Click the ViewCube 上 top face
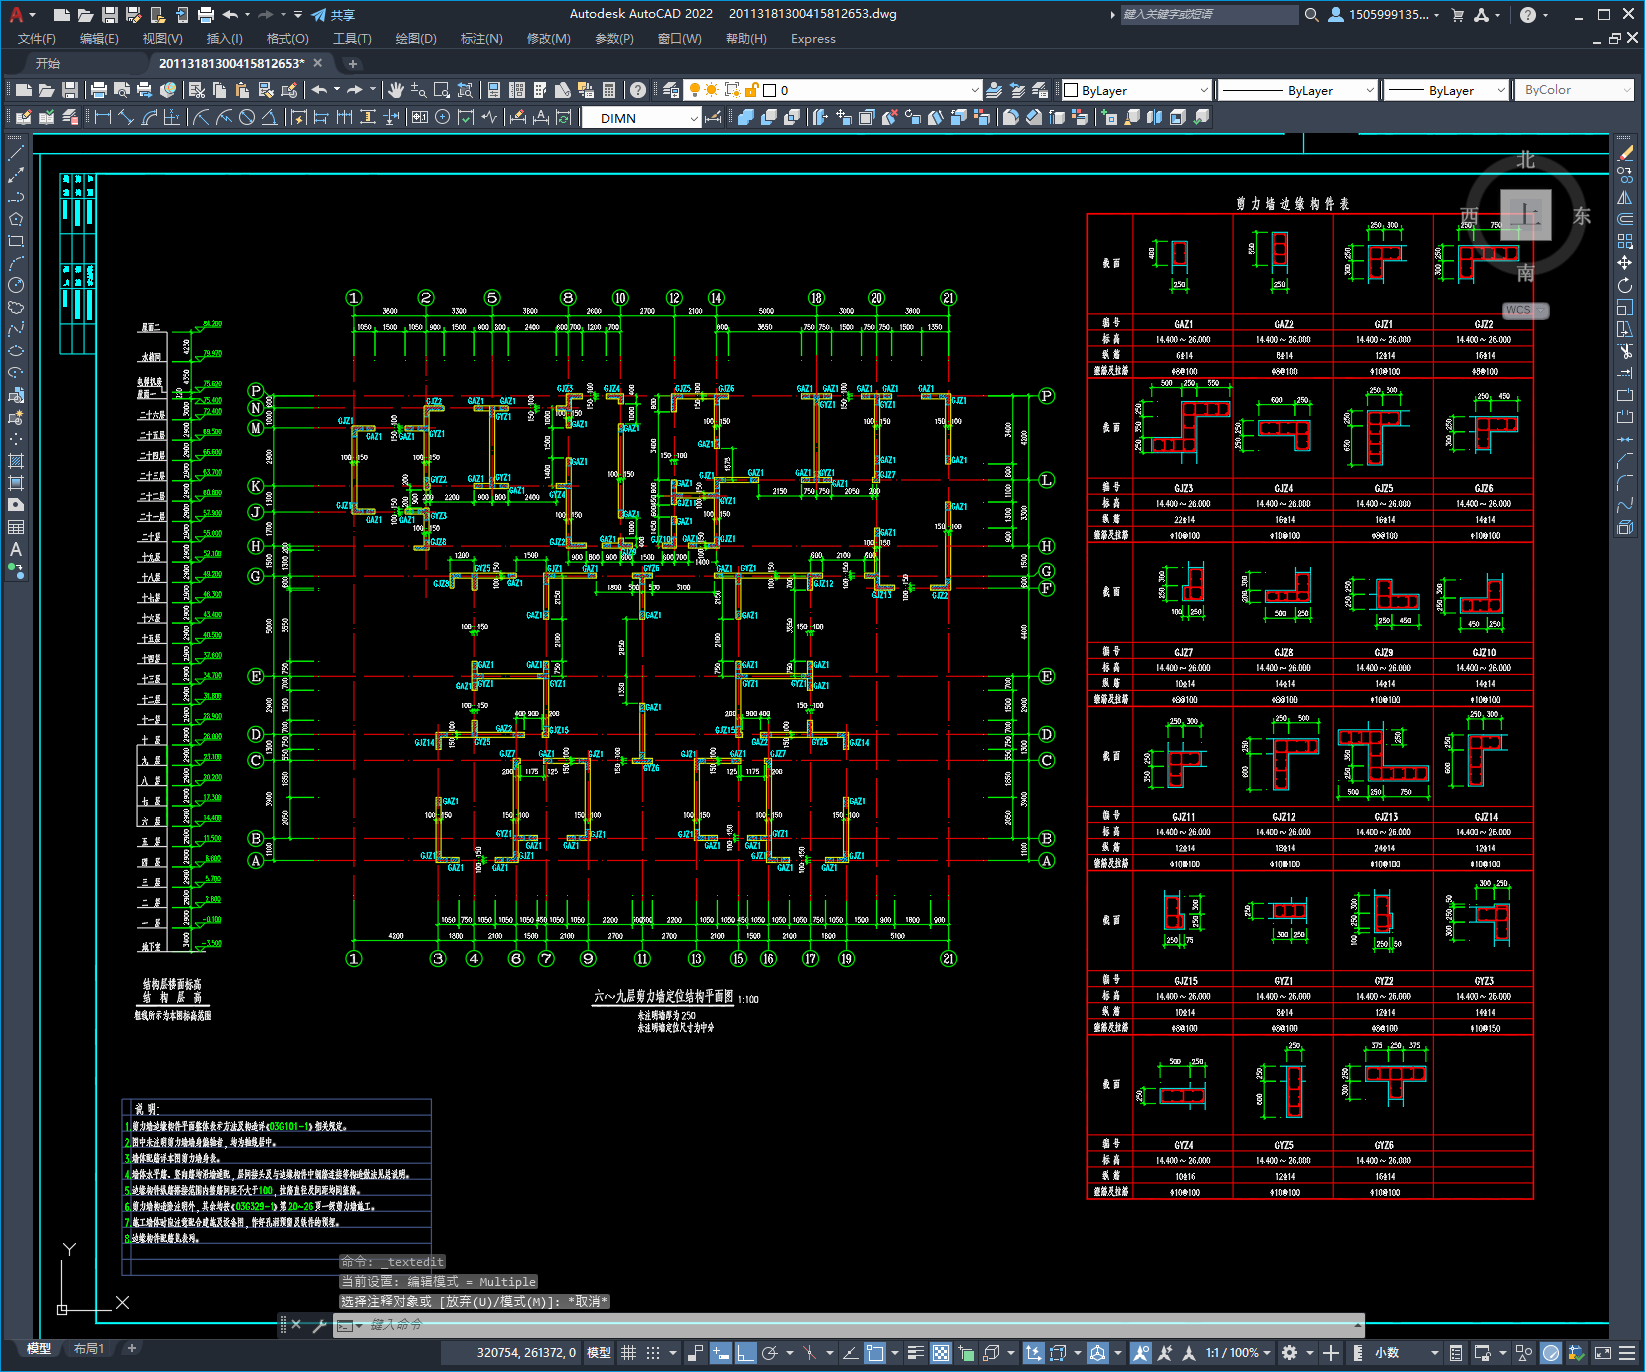Image resolution: width=1645 pixels, height=1372 pixels. [1525, 215]
